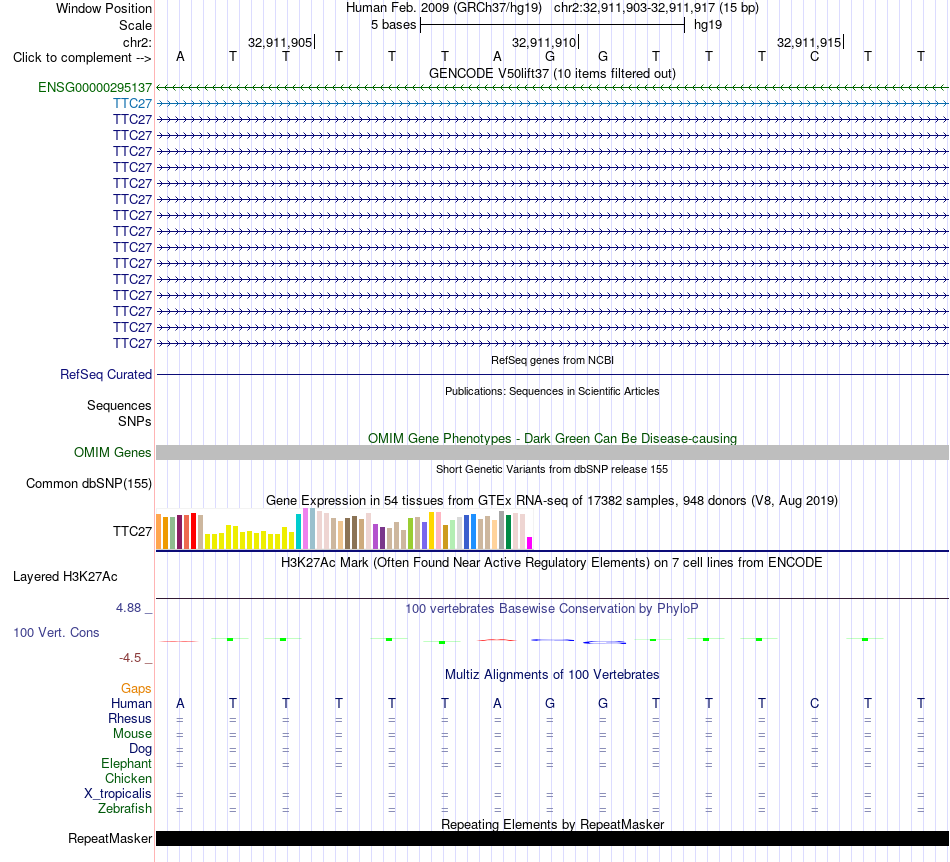
Task: Click 'Human Feb. 2009 (GRCh37/hg19)' header text
Action: [443, 8]
